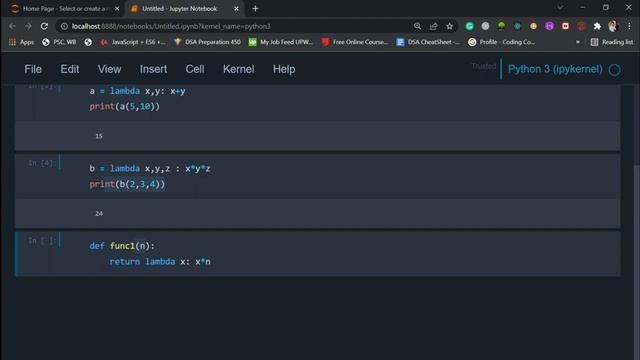Open the gray circle extension icon
This screenshot has height=360, width=640.
[x=485, y=26]
